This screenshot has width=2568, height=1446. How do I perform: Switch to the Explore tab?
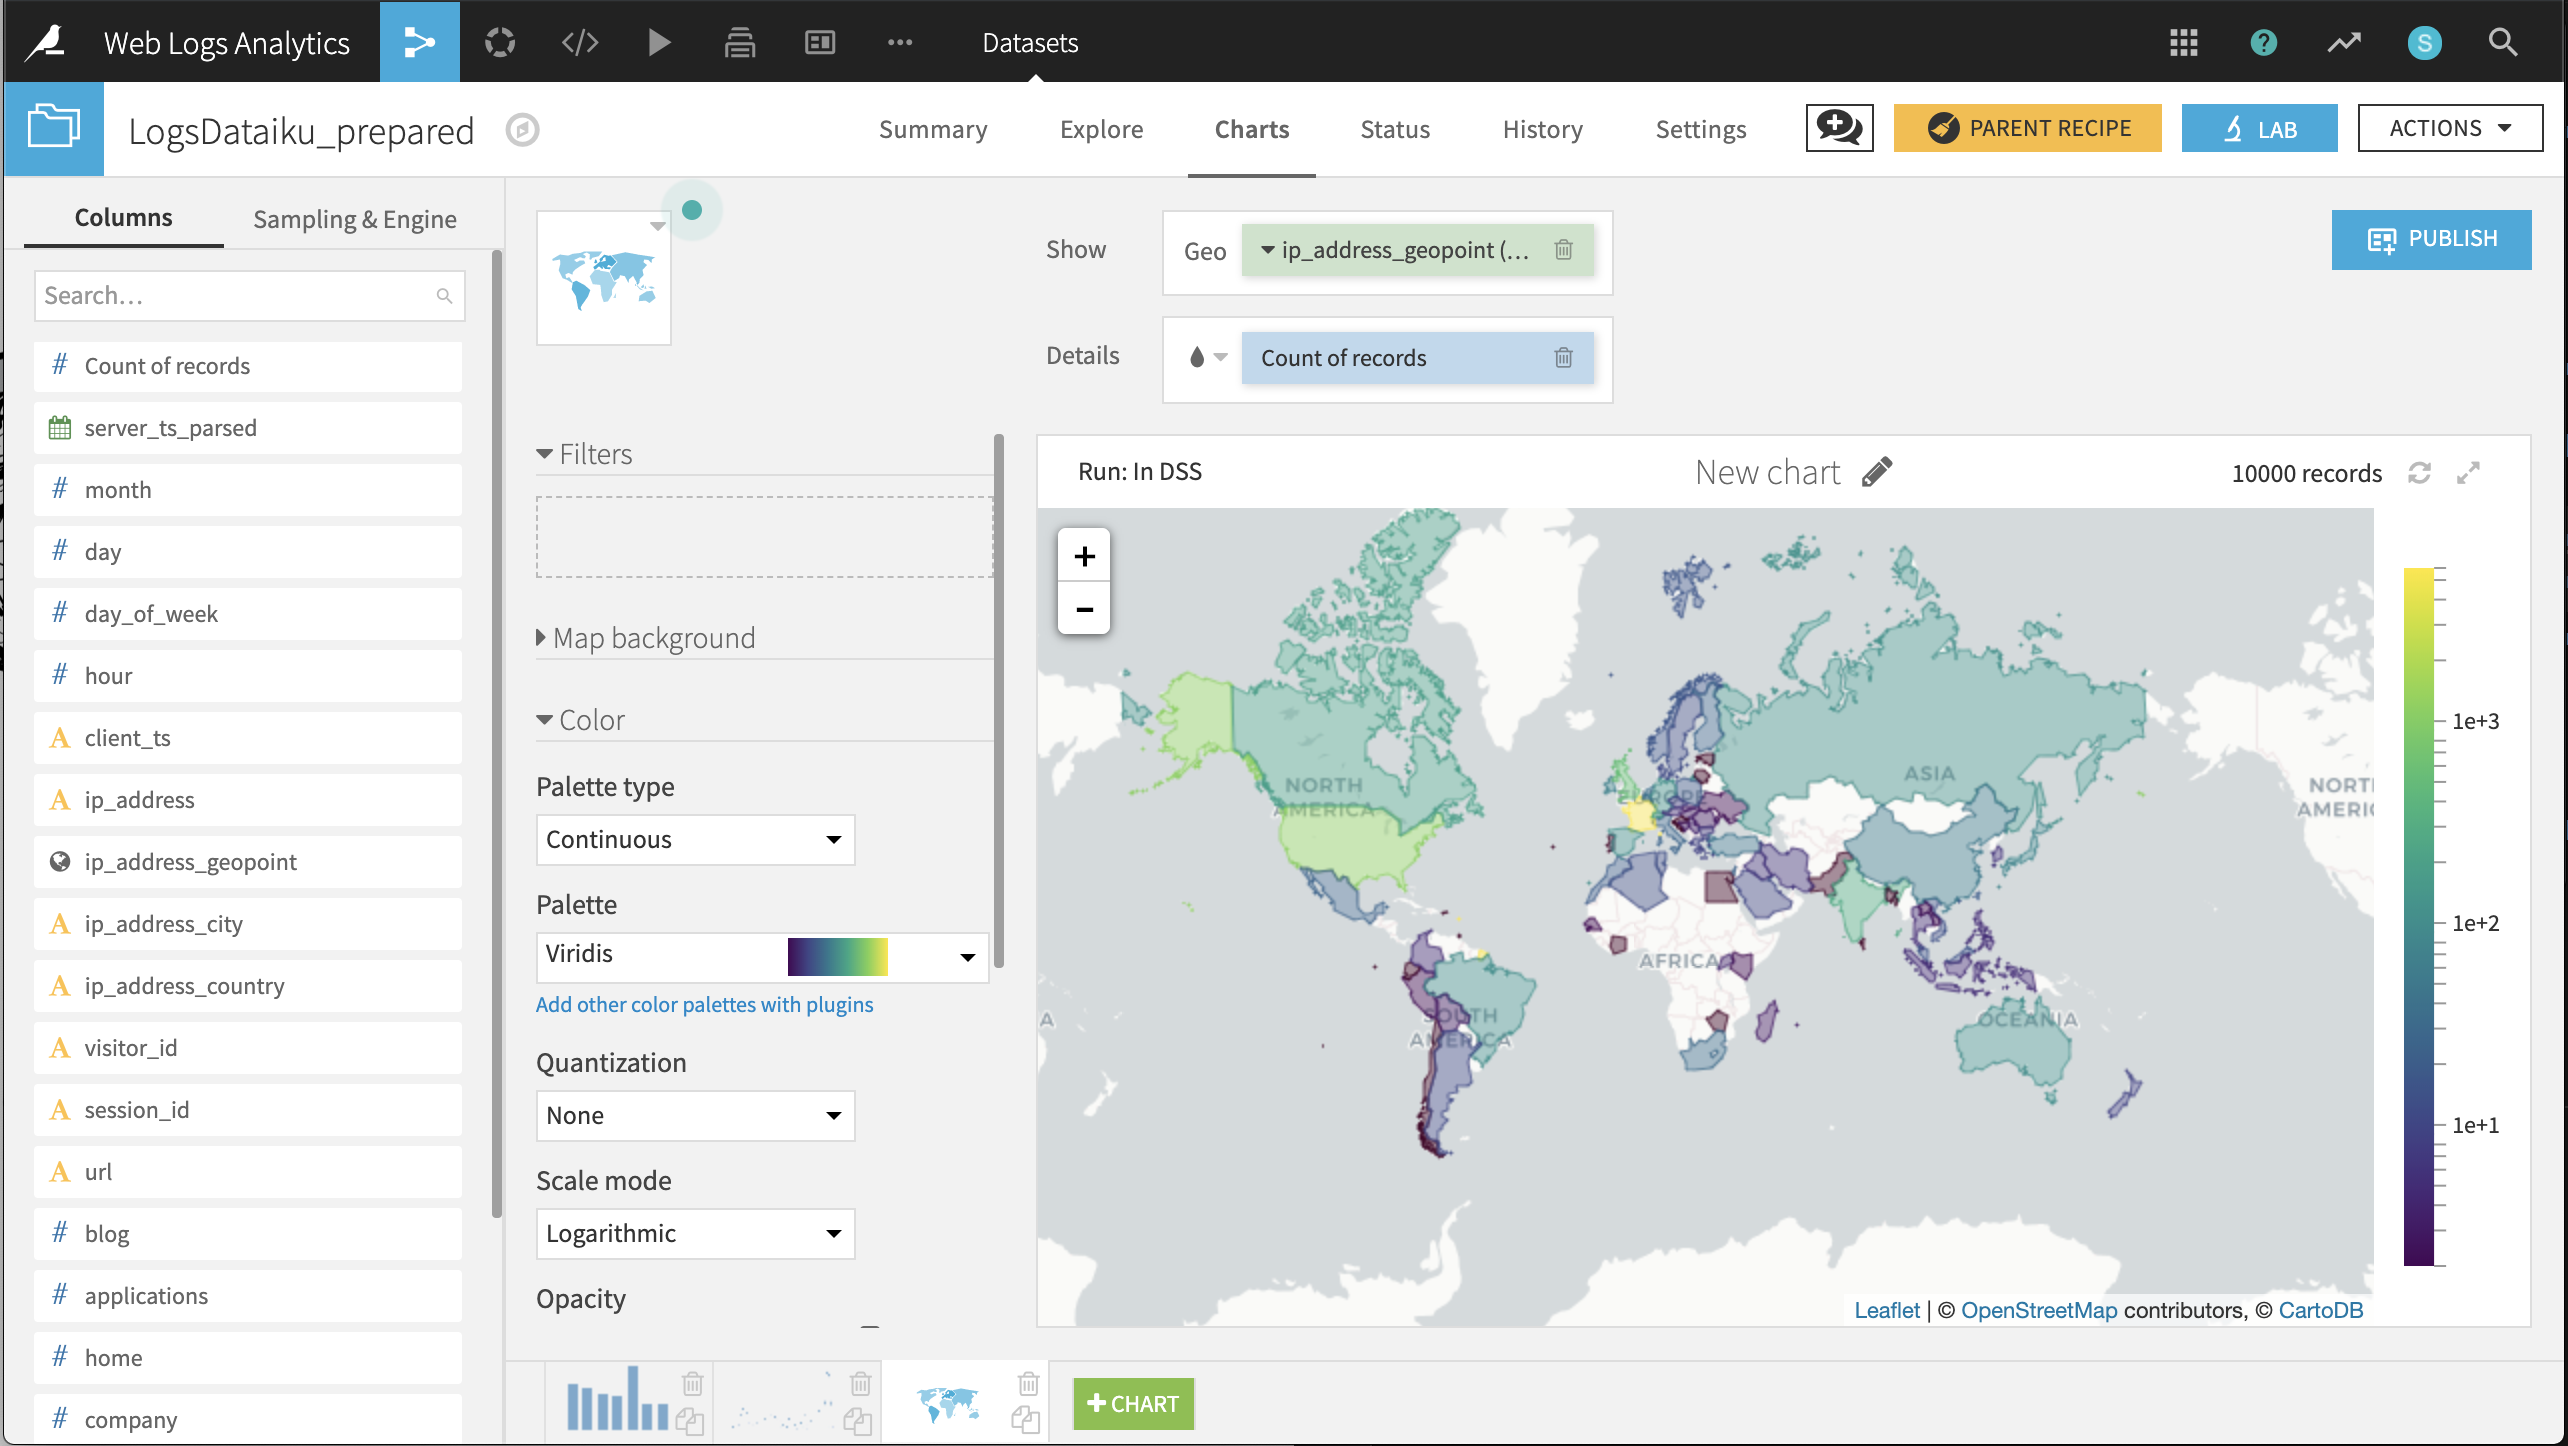pos(1101,129)
